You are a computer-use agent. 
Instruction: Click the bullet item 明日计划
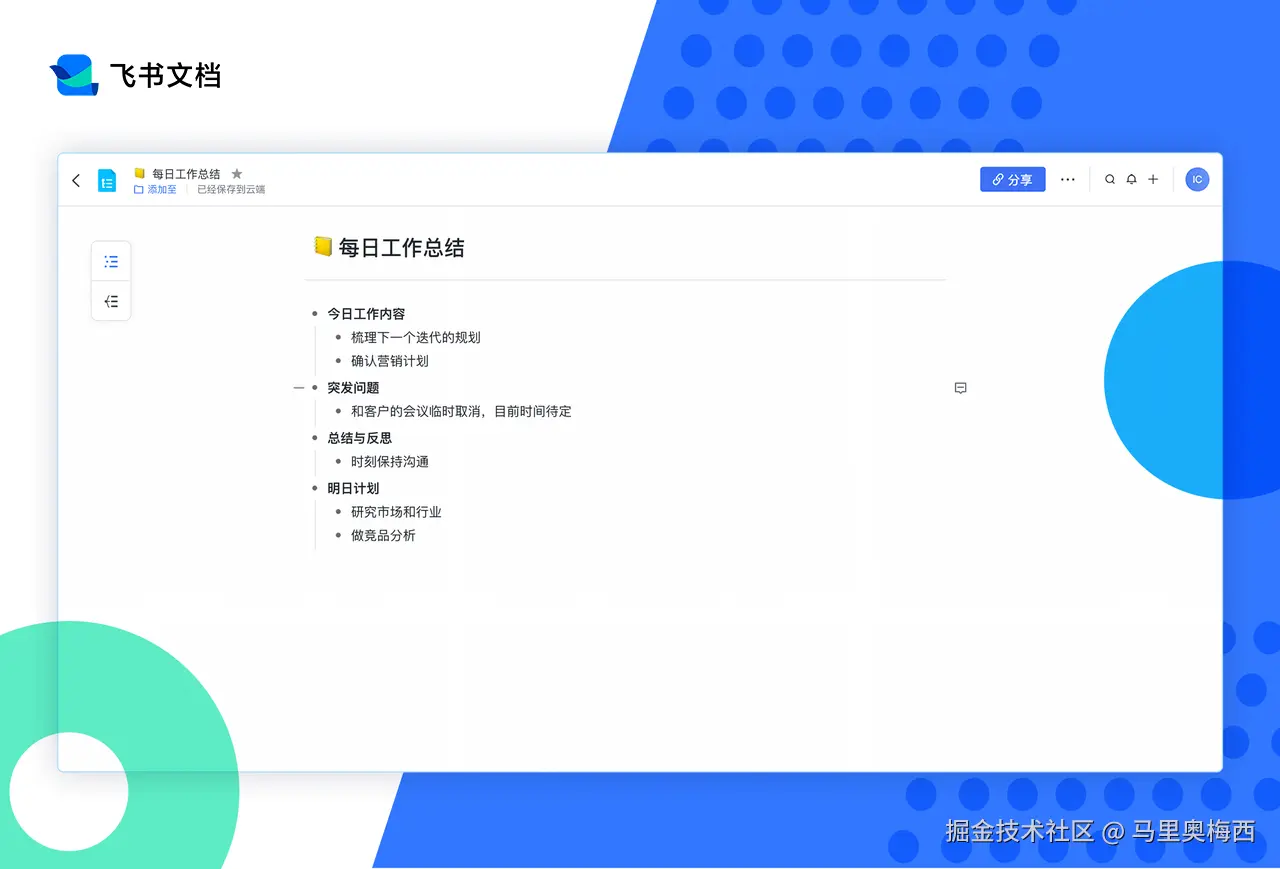point(353,489)
